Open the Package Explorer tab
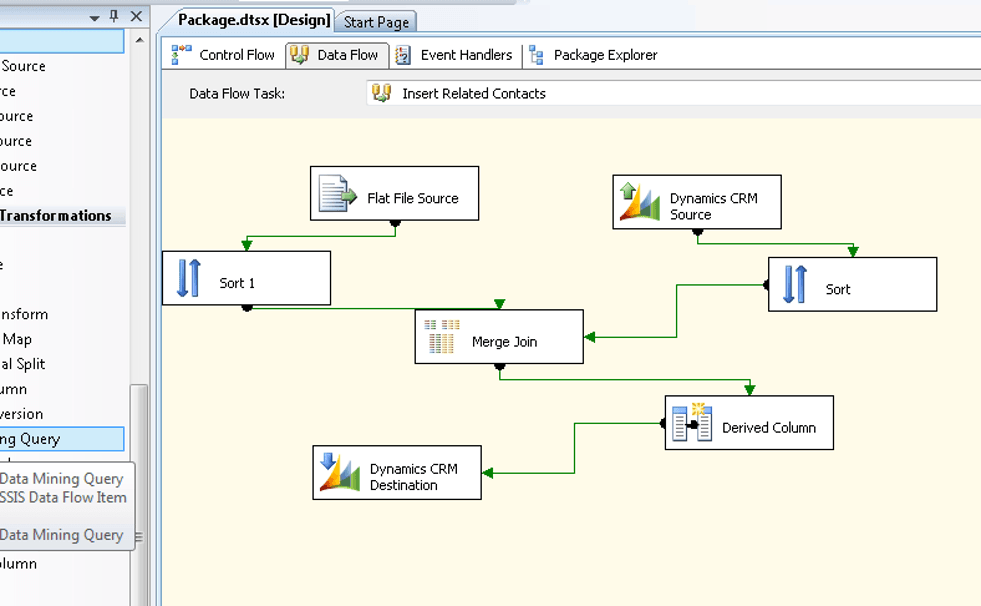981x606 pixels. (x=593, y=55)
